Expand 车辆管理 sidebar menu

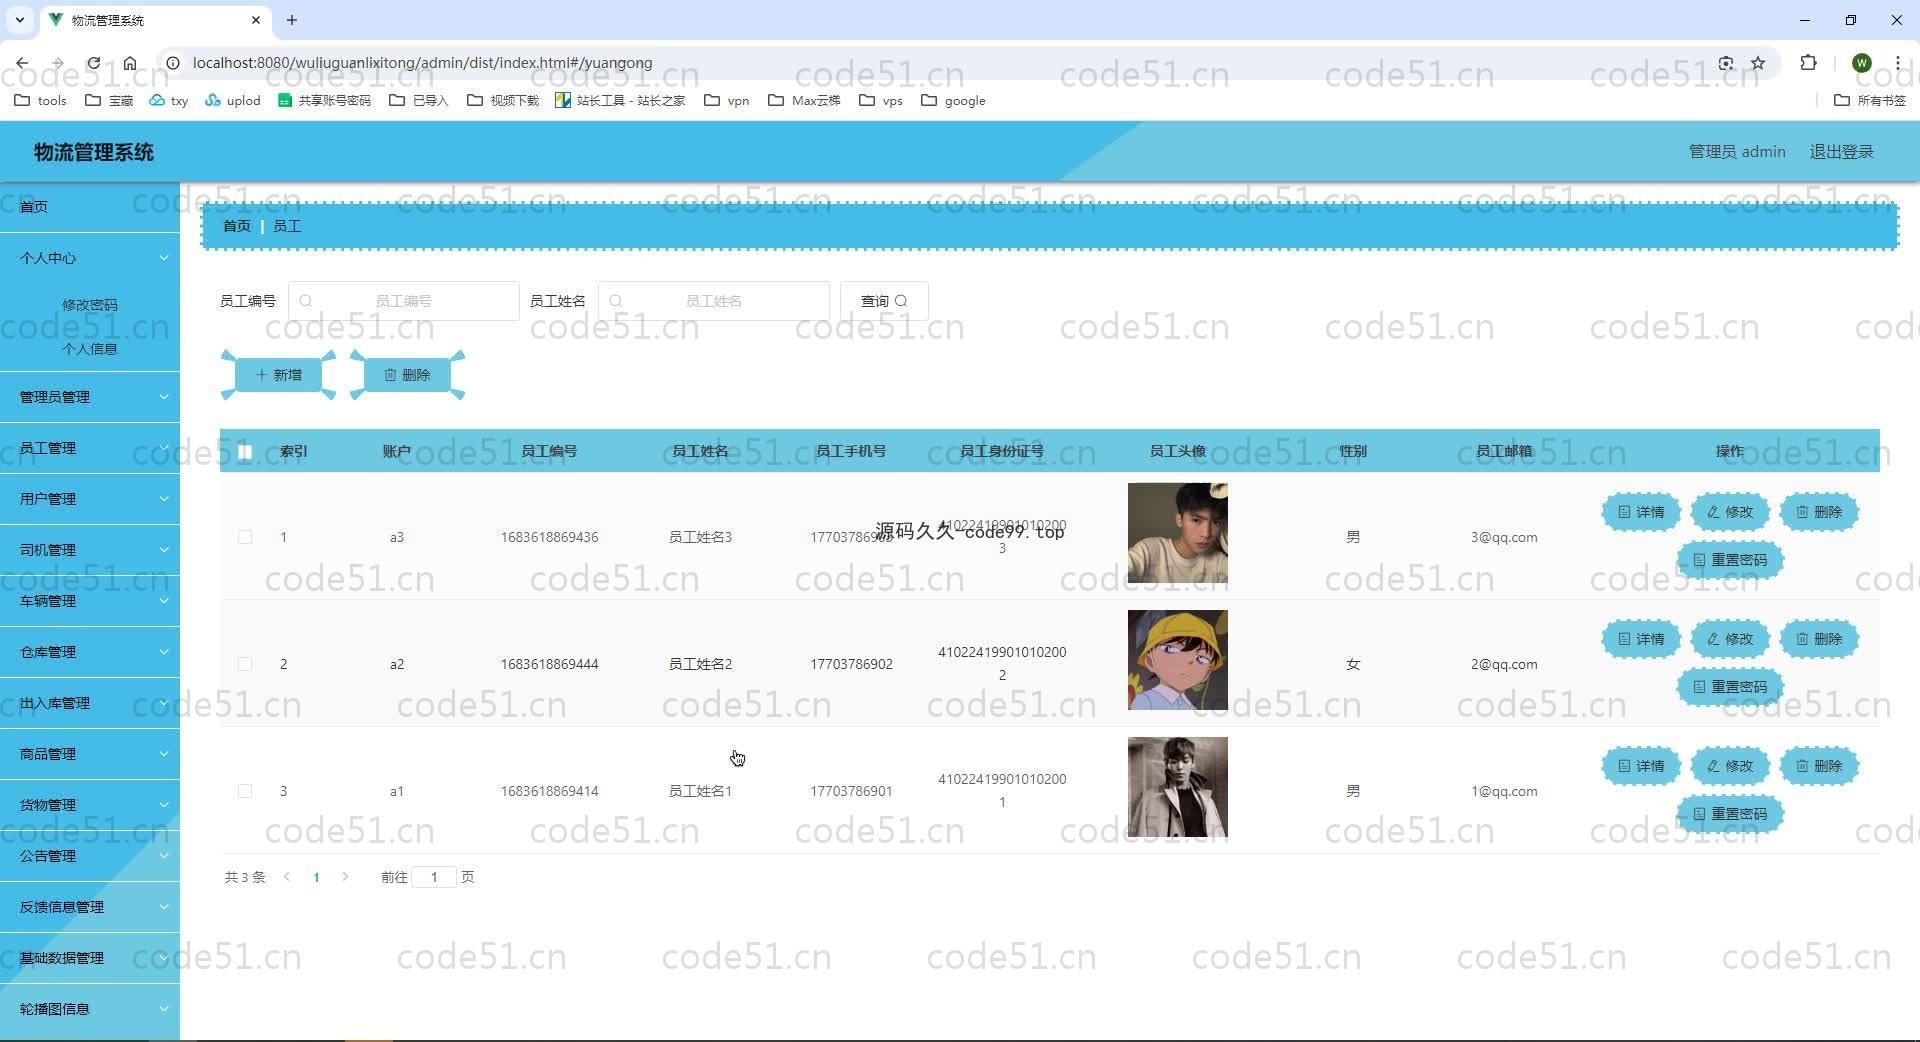(90, 601)
